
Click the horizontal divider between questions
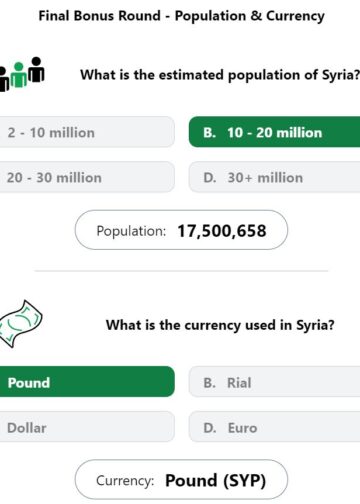[181, 271]
